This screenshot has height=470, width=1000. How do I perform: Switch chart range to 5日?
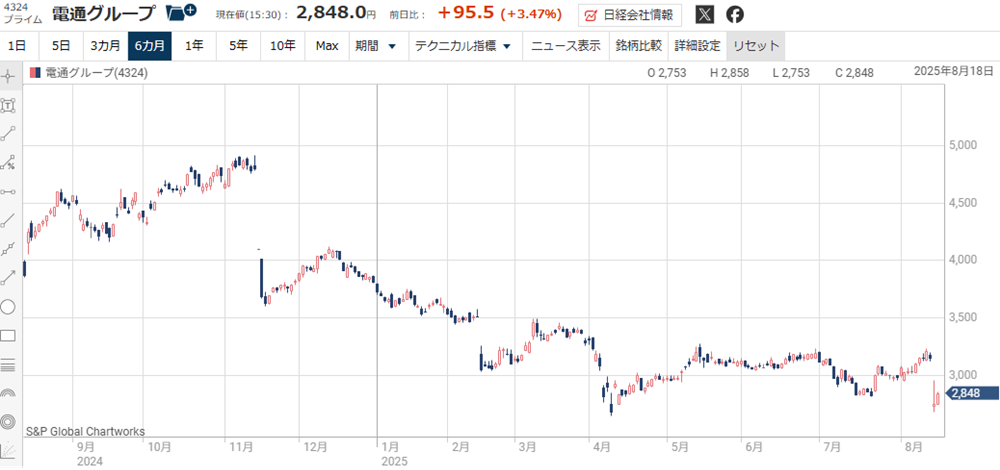tap(61, 46)
